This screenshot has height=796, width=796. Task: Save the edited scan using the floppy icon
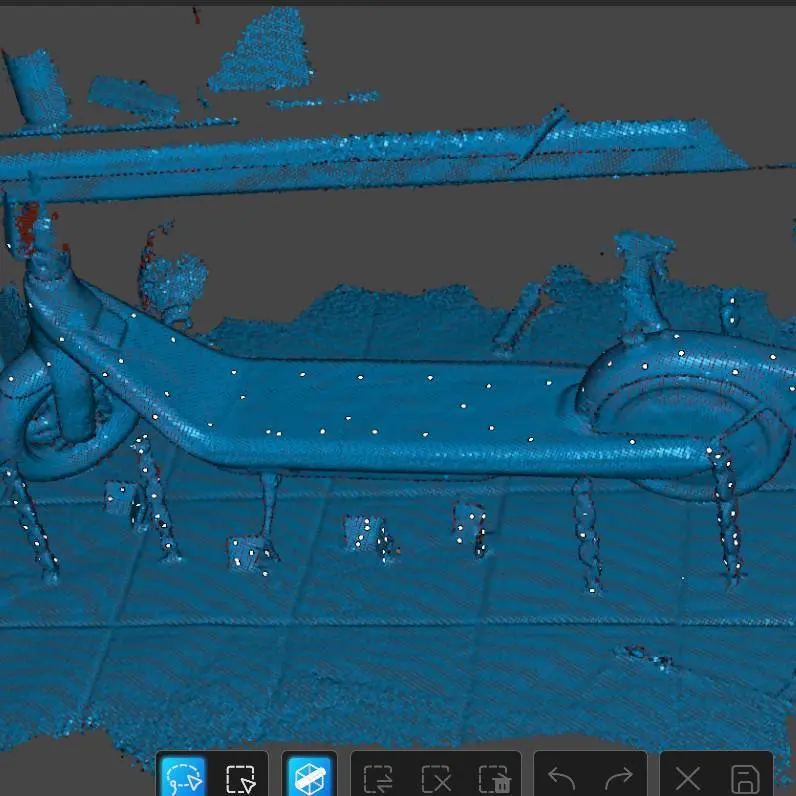coord(745,778)
